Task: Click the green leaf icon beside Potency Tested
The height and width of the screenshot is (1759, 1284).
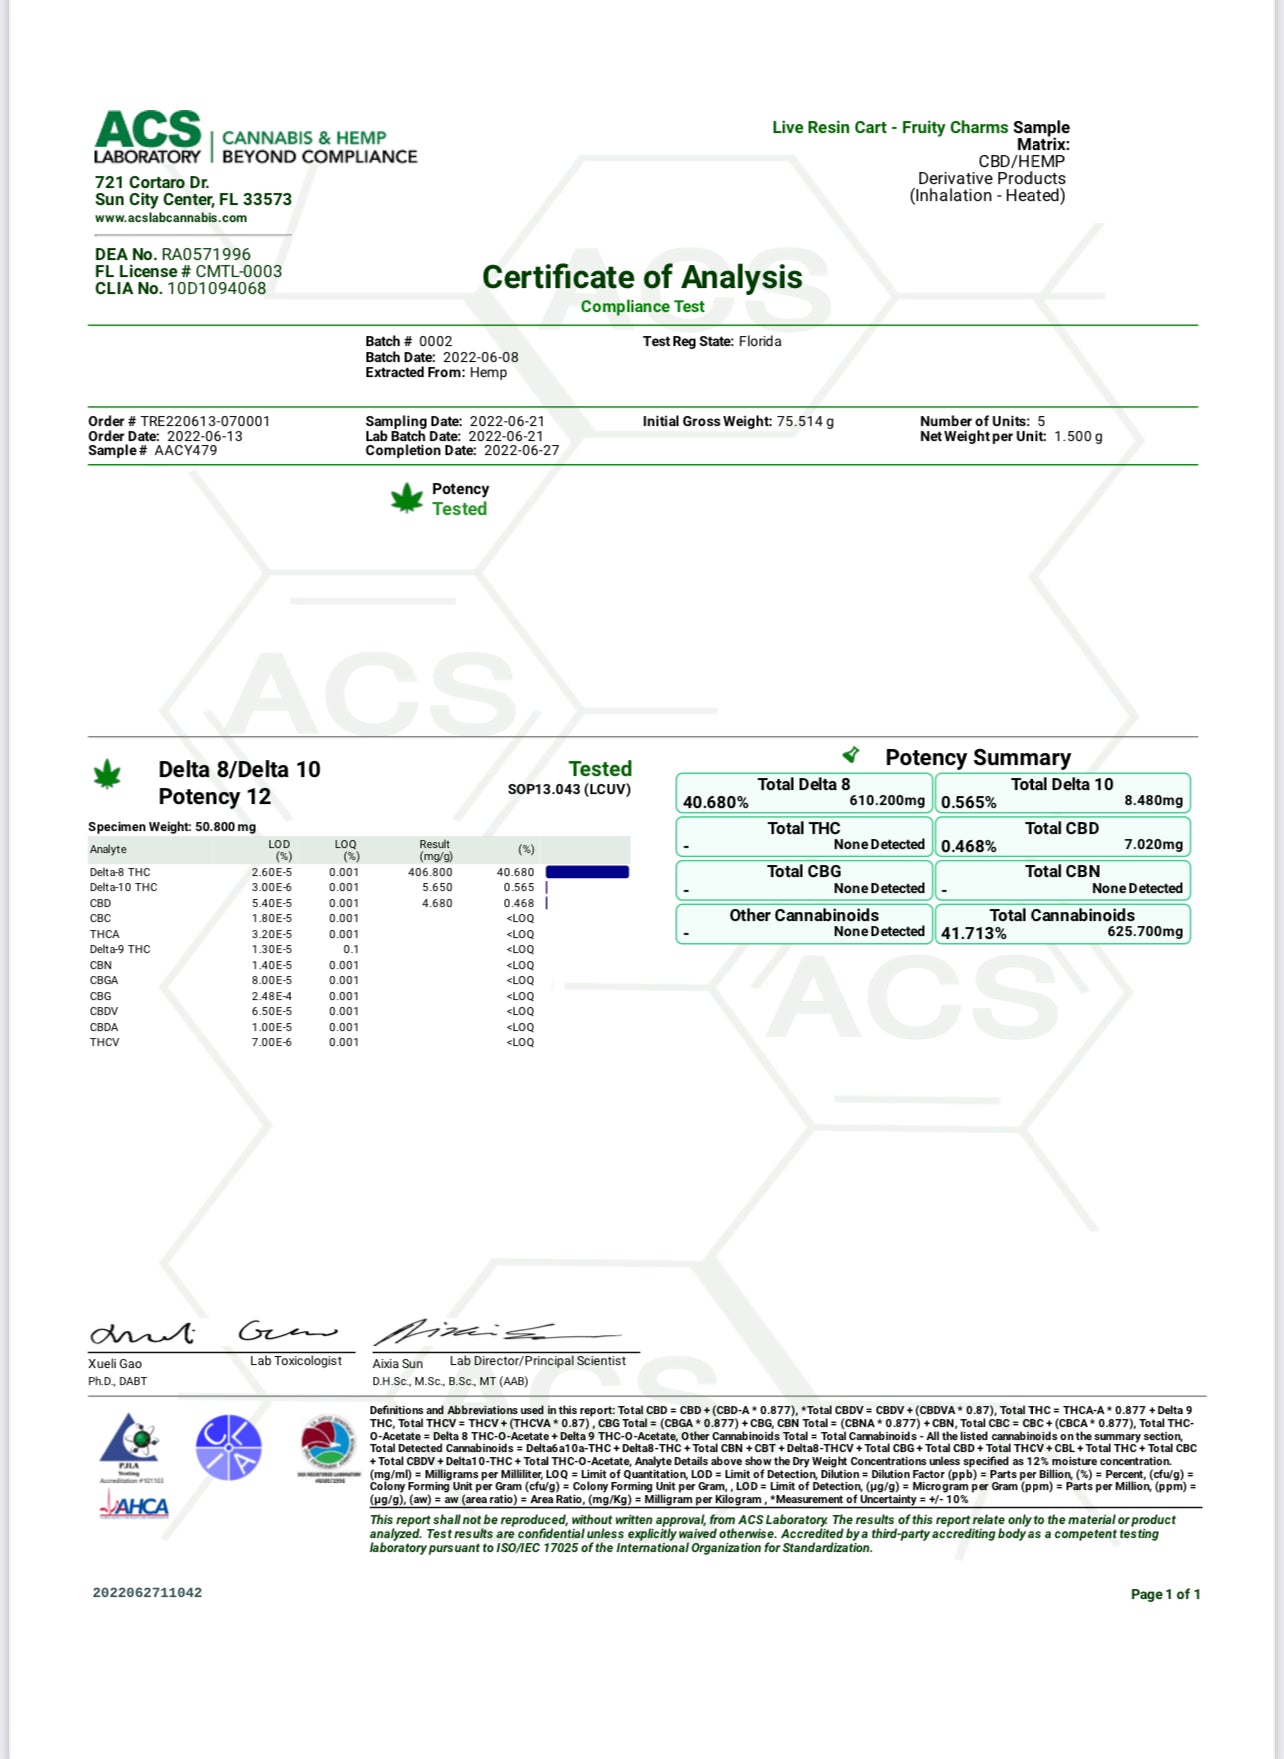Action: coord(407,498)
